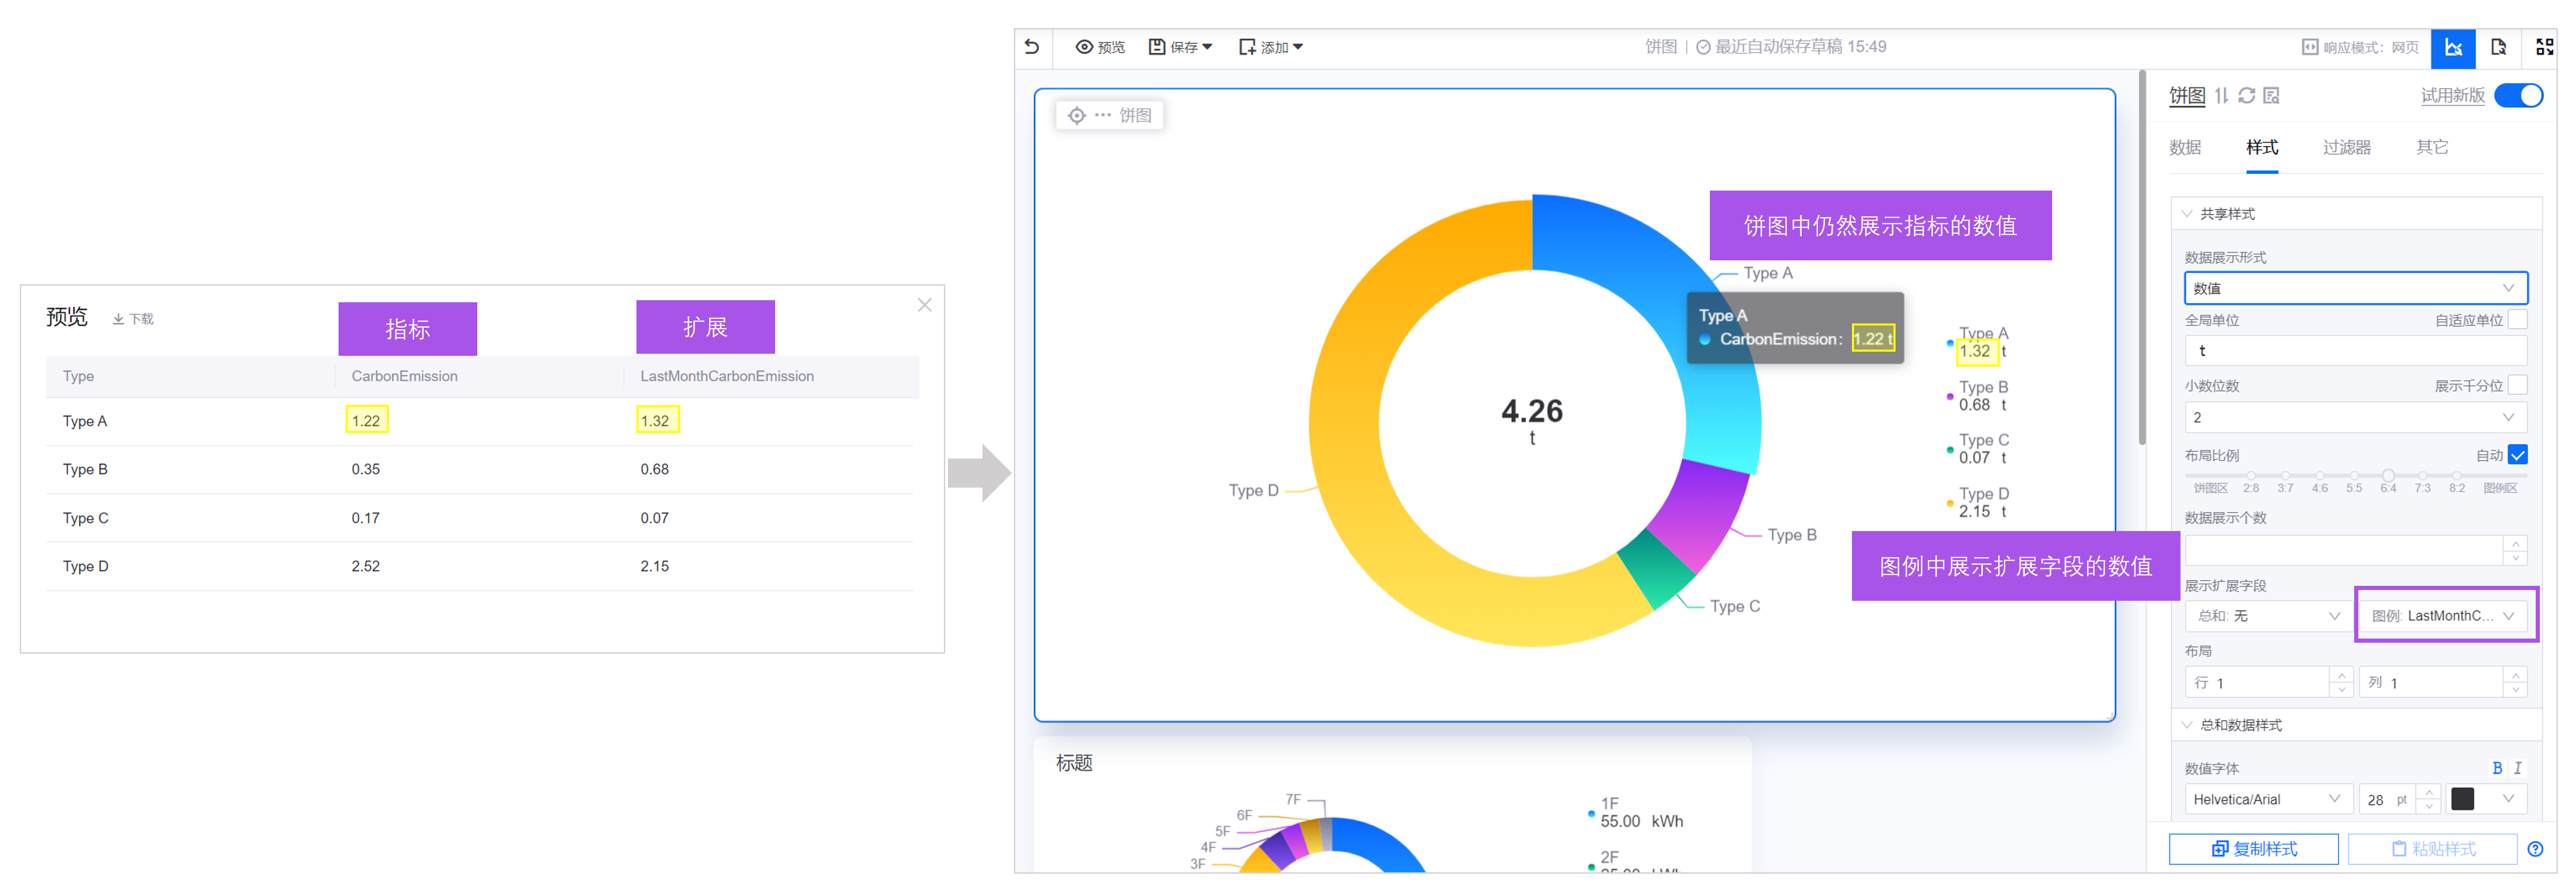This screenshot has height=891, width=2576.
Task: Click the fullscreen expand icon
Action: click(2544, 47)
